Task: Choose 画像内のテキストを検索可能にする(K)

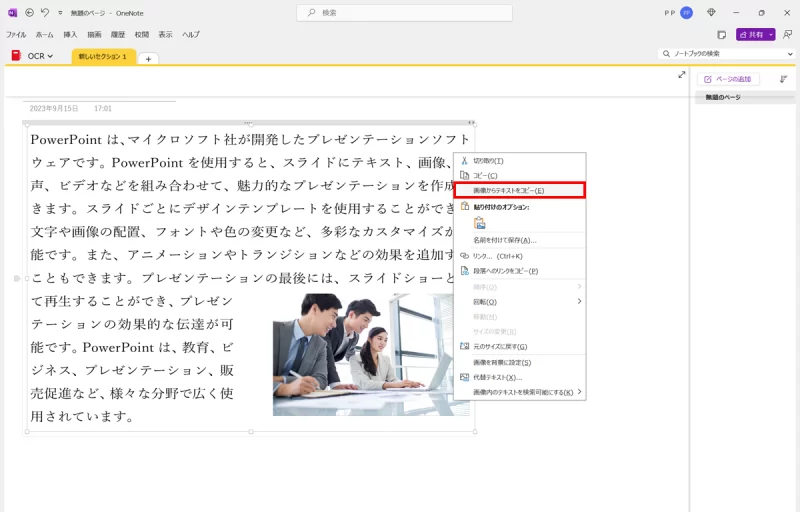Action: tap(519, 392)
